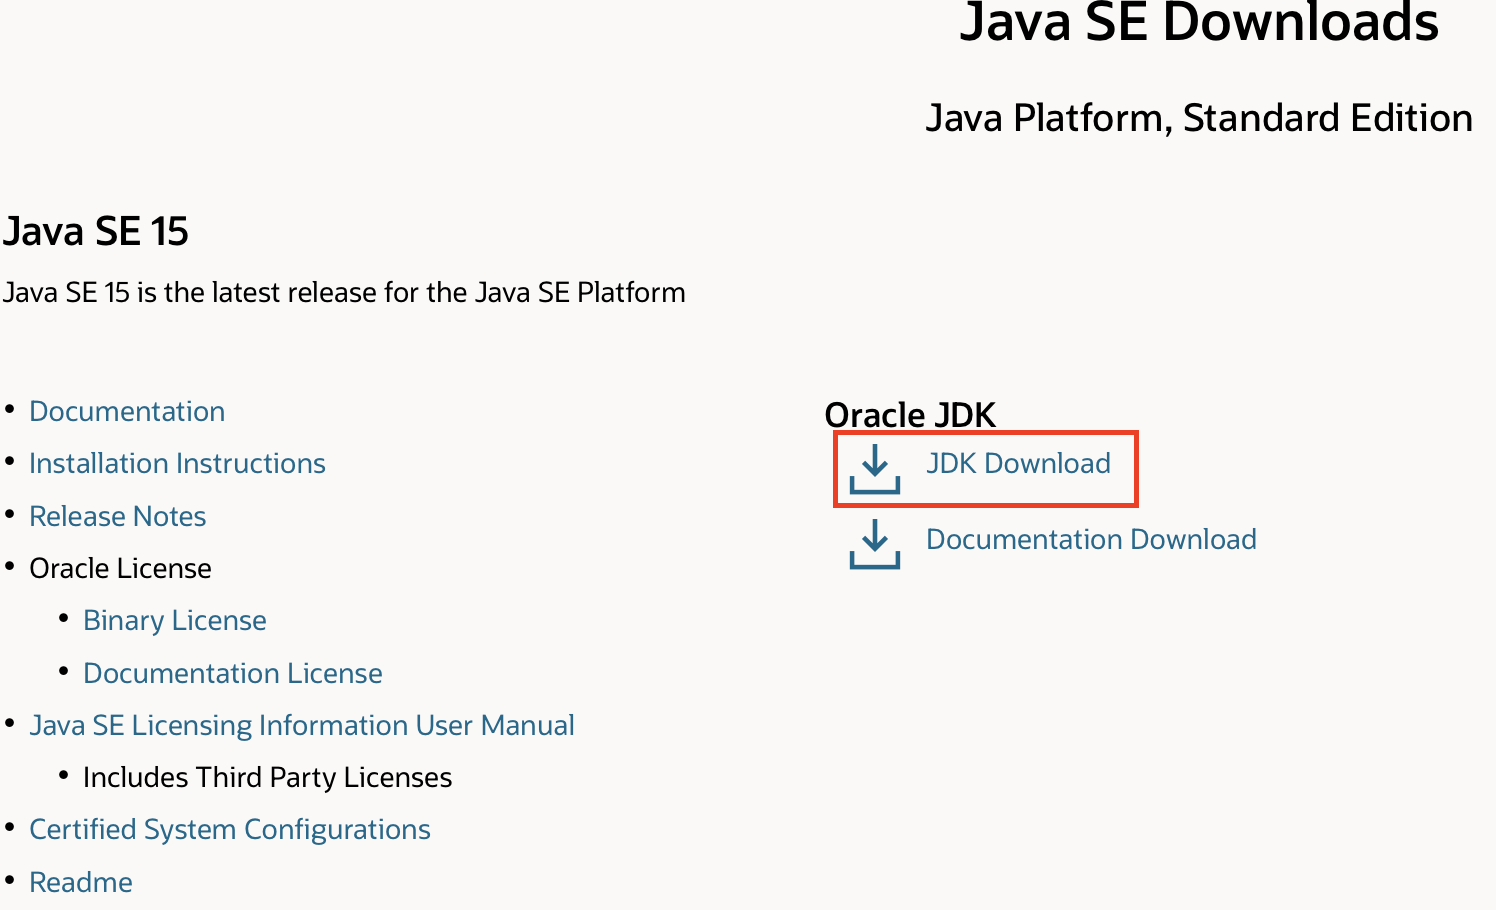Open Java SE Licensing Information User Manual
This screenshot has height=910, width=1496.
click(x=302, y=725)
